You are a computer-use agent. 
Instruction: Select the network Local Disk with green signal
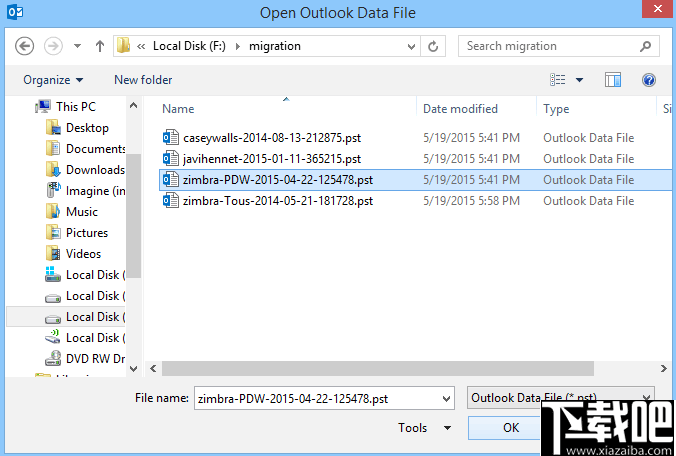coord(85,337)
